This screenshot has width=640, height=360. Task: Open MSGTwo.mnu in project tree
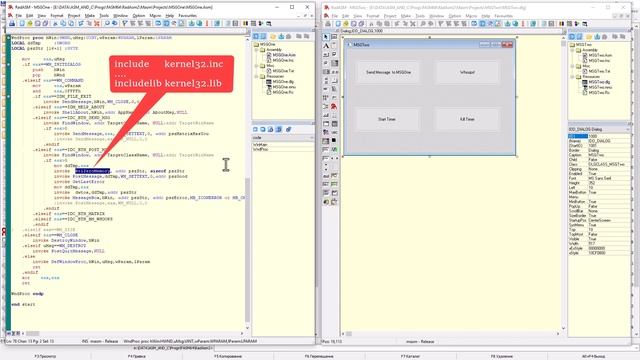click(x=600, y=87)
